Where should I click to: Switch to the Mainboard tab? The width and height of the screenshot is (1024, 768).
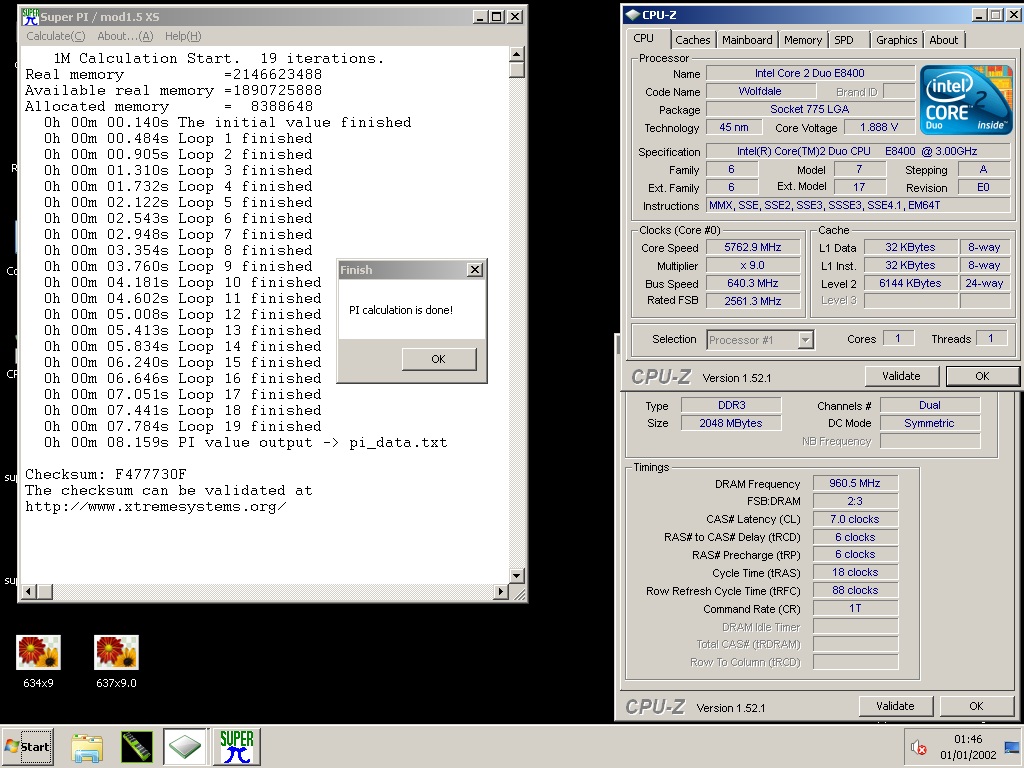(747, 40)
